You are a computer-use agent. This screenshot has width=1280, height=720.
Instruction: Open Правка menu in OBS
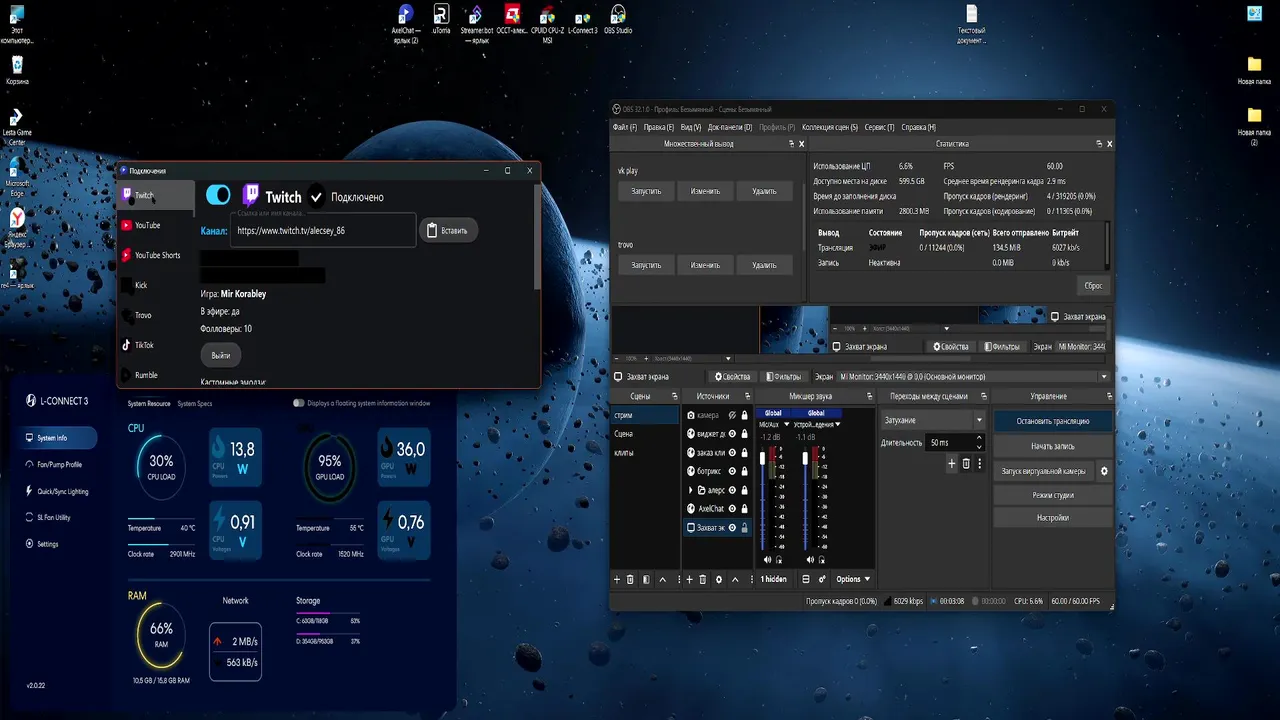[659, 127]
